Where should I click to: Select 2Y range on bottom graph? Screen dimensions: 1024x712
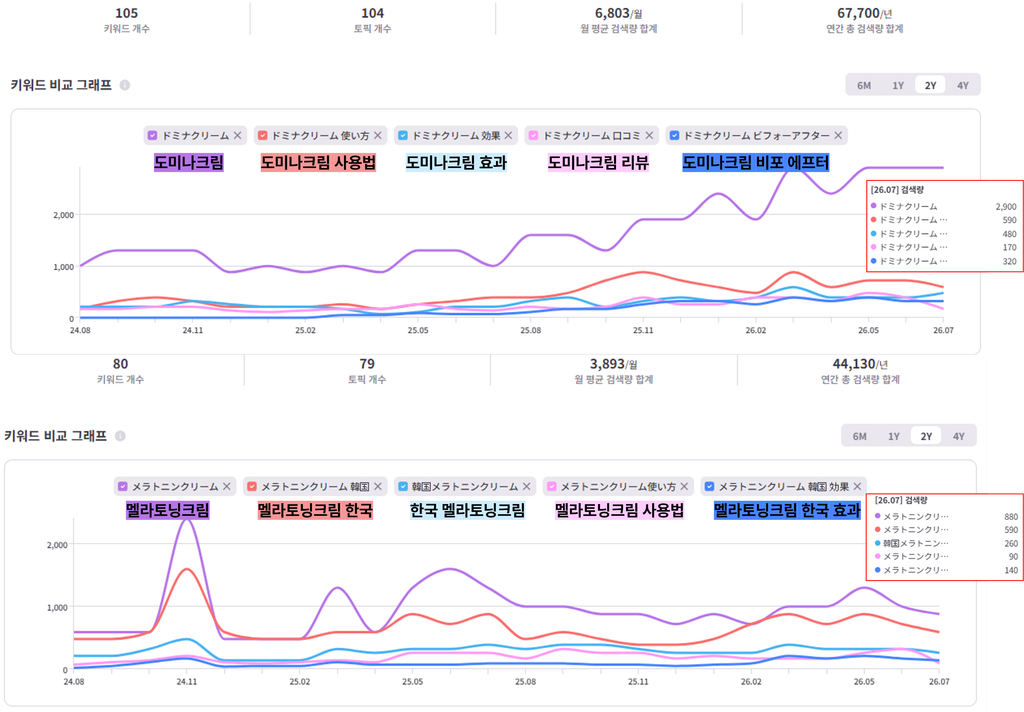pyautogui.click(x=926, y=436)
